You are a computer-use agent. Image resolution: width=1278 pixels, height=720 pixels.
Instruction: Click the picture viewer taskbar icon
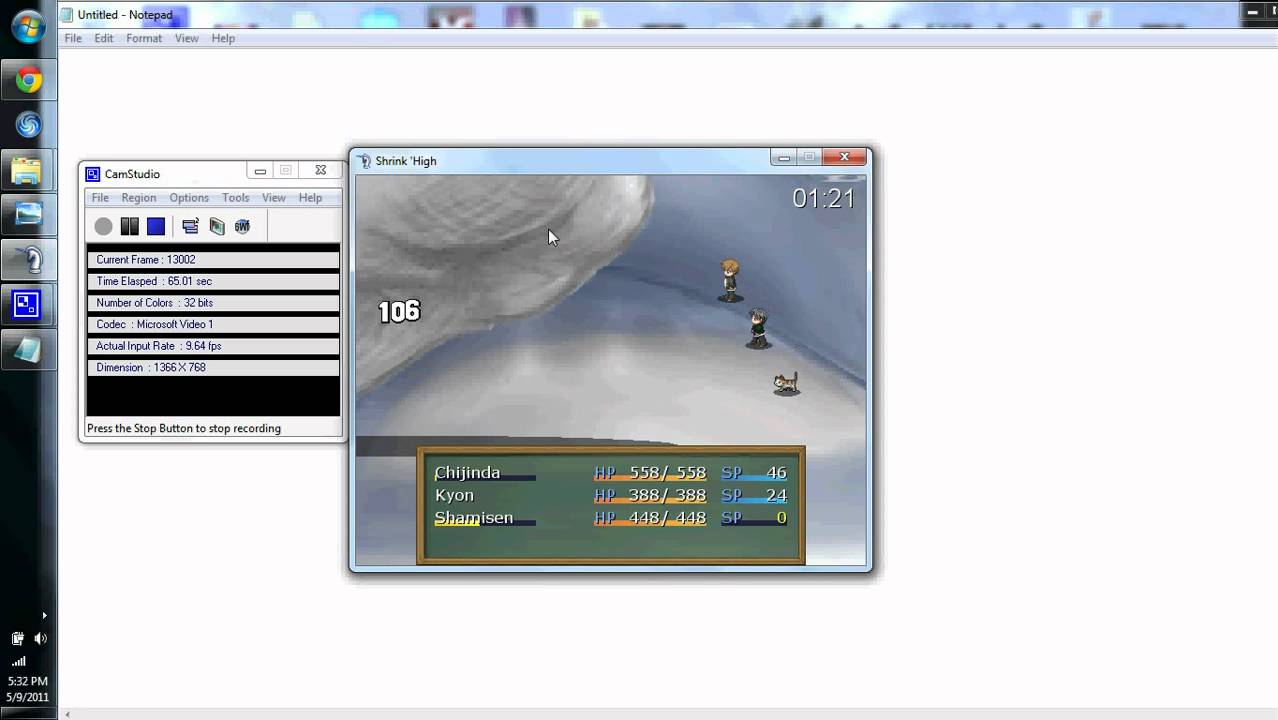pyautogui.click(x=28, y=214)
